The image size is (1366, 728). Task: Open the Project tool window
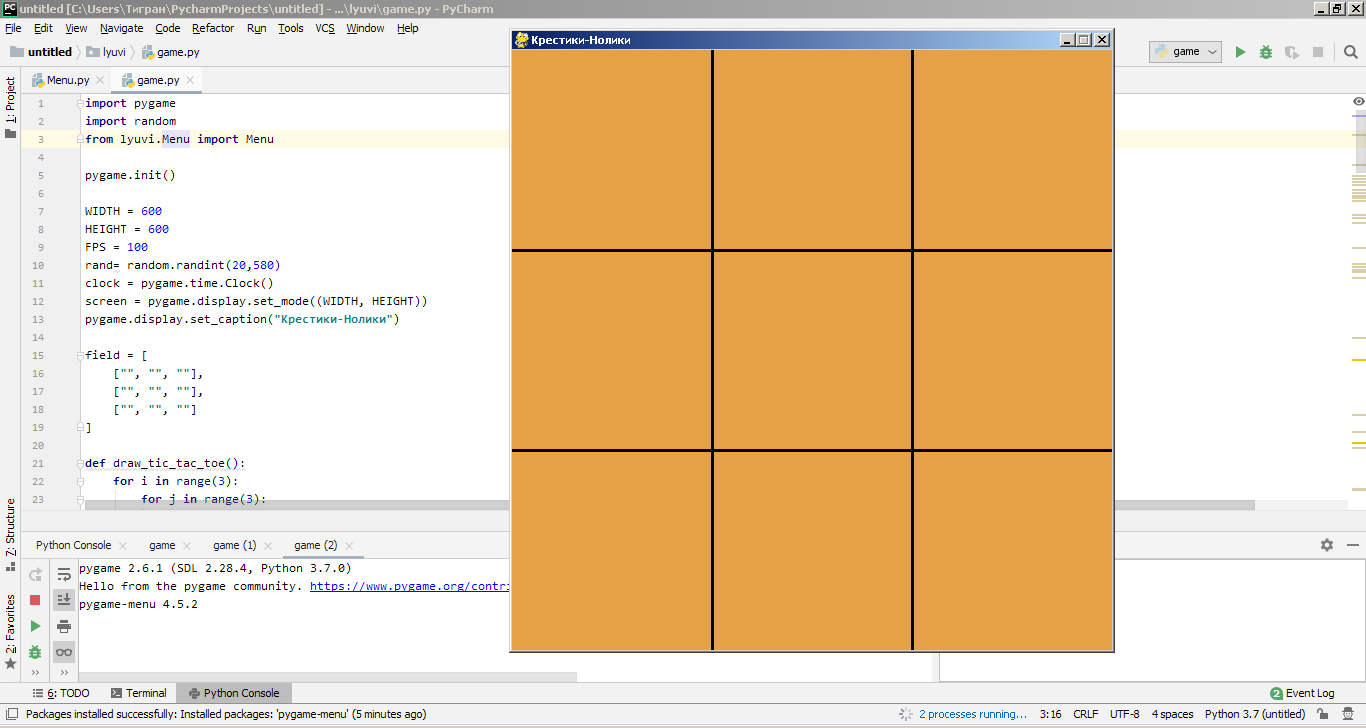(x=10, y=107)
